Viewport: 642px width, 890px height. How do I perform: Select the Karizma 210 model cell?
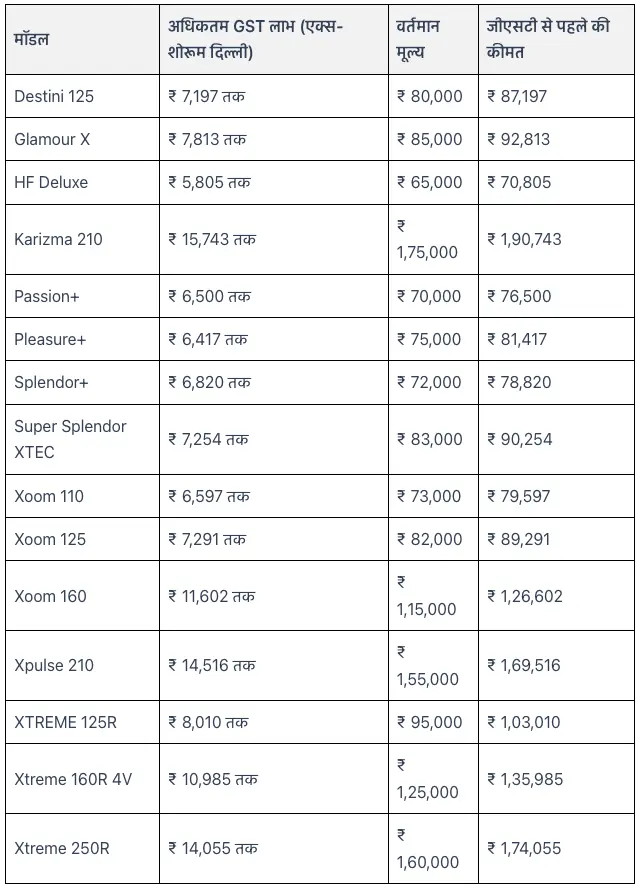58,239
